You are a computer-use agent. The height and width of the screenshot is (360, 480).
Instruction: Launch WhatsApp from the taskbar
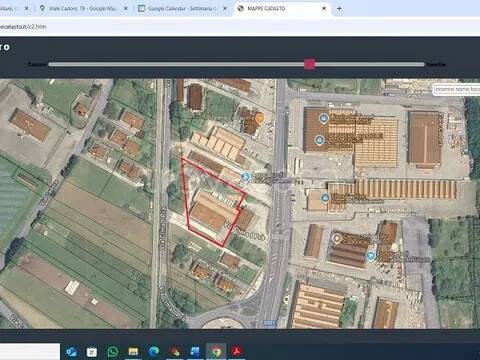(112, 352)
